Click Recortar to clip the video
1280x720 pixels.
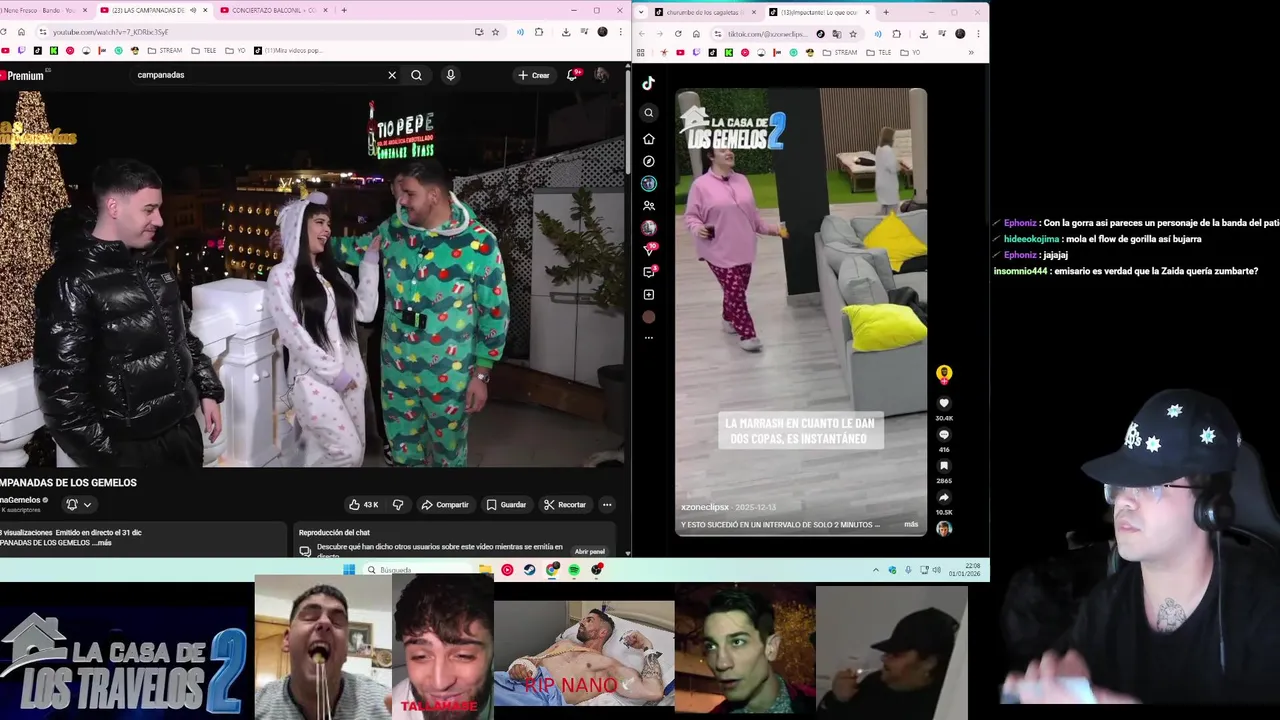tap(565, 505)
